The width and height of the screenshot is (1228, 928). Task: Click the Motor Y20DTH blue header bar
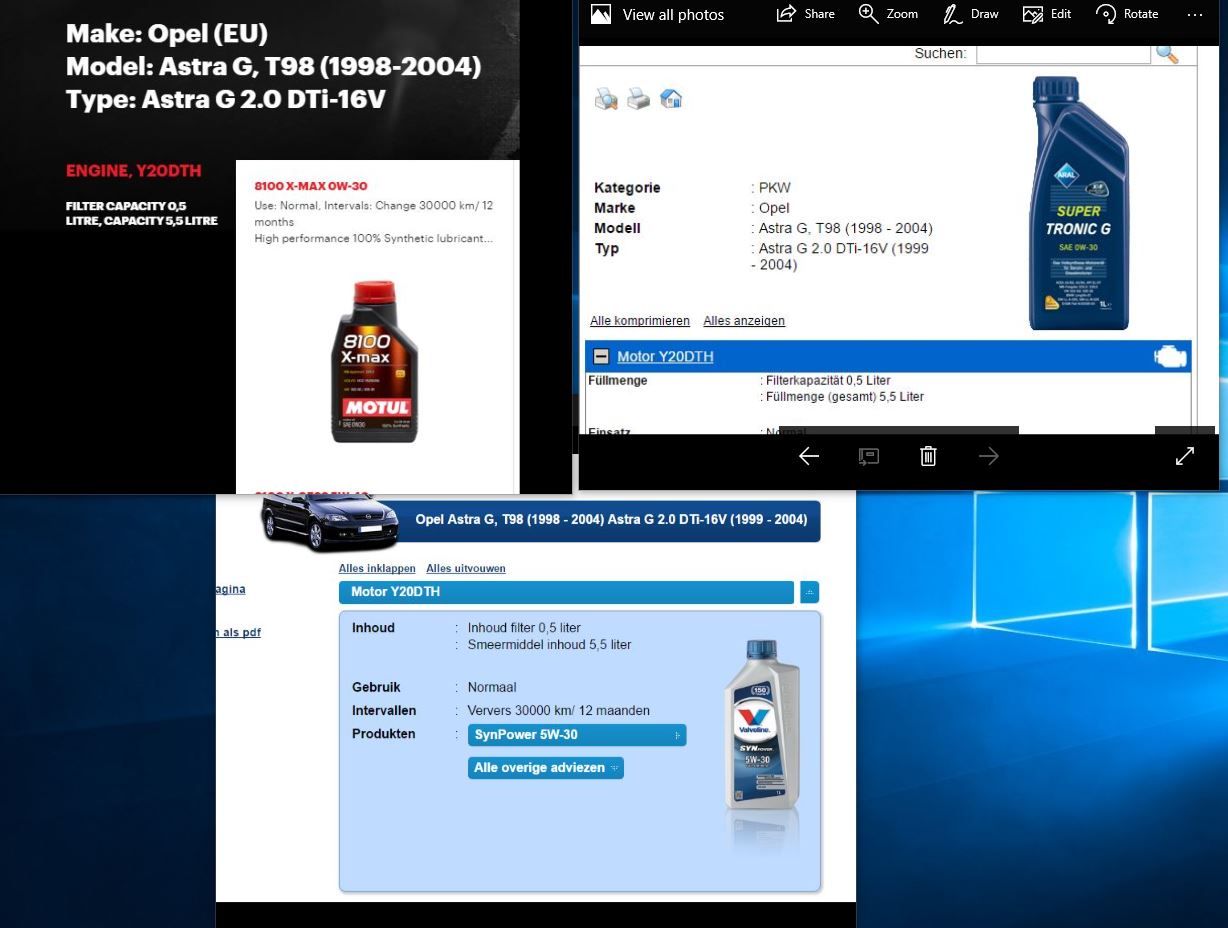(566, 592)
